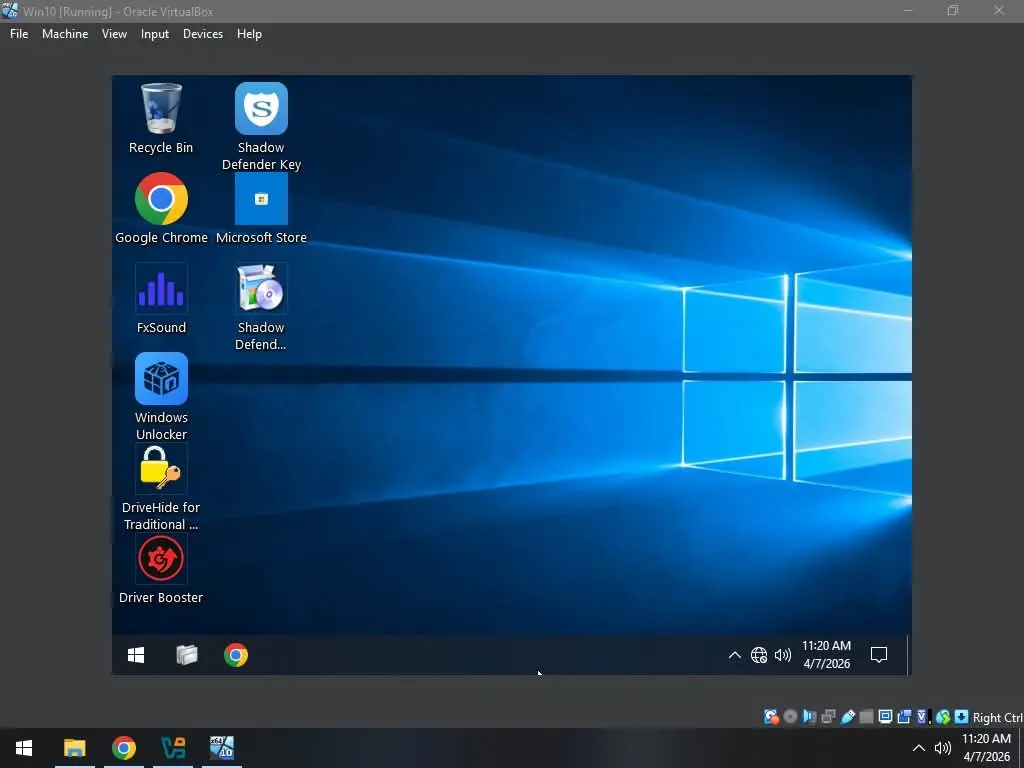Screen dimensions: 1024x768
Task: Open the VirtualBox Devices menu
Action: (202, 34)
